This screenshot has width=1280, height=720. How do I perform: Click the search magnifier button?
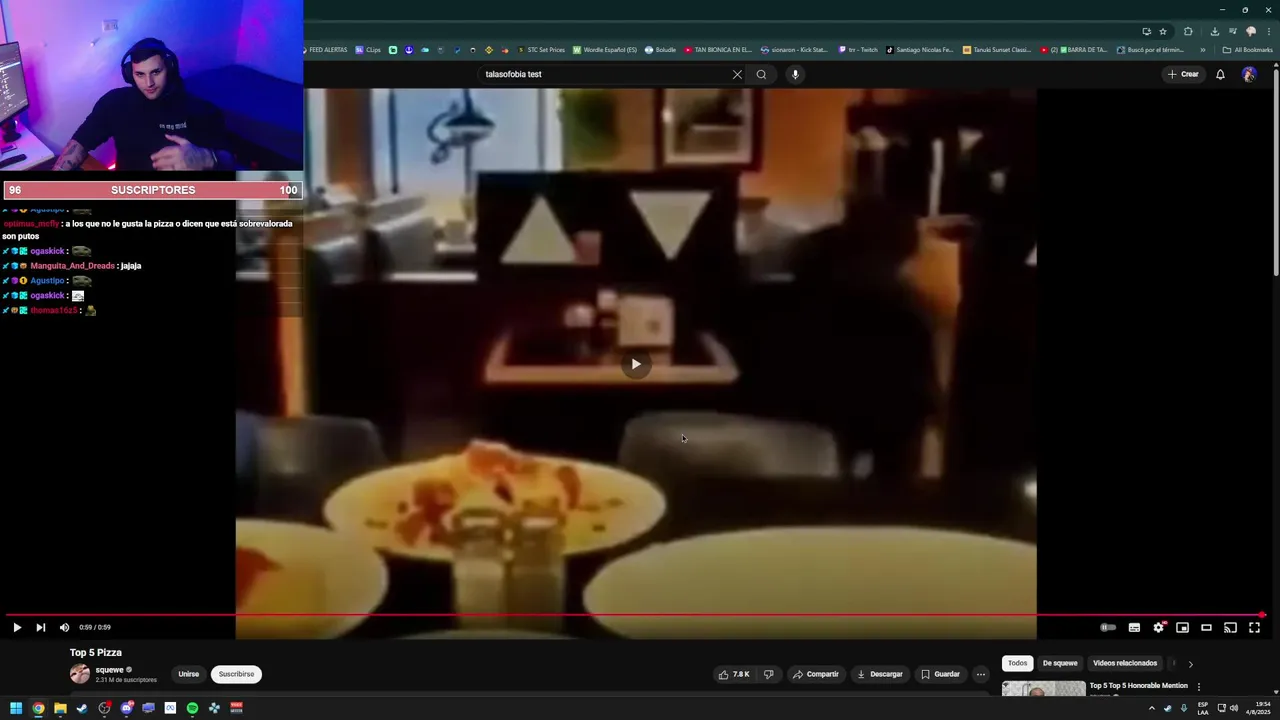click(x=761, y=74)
